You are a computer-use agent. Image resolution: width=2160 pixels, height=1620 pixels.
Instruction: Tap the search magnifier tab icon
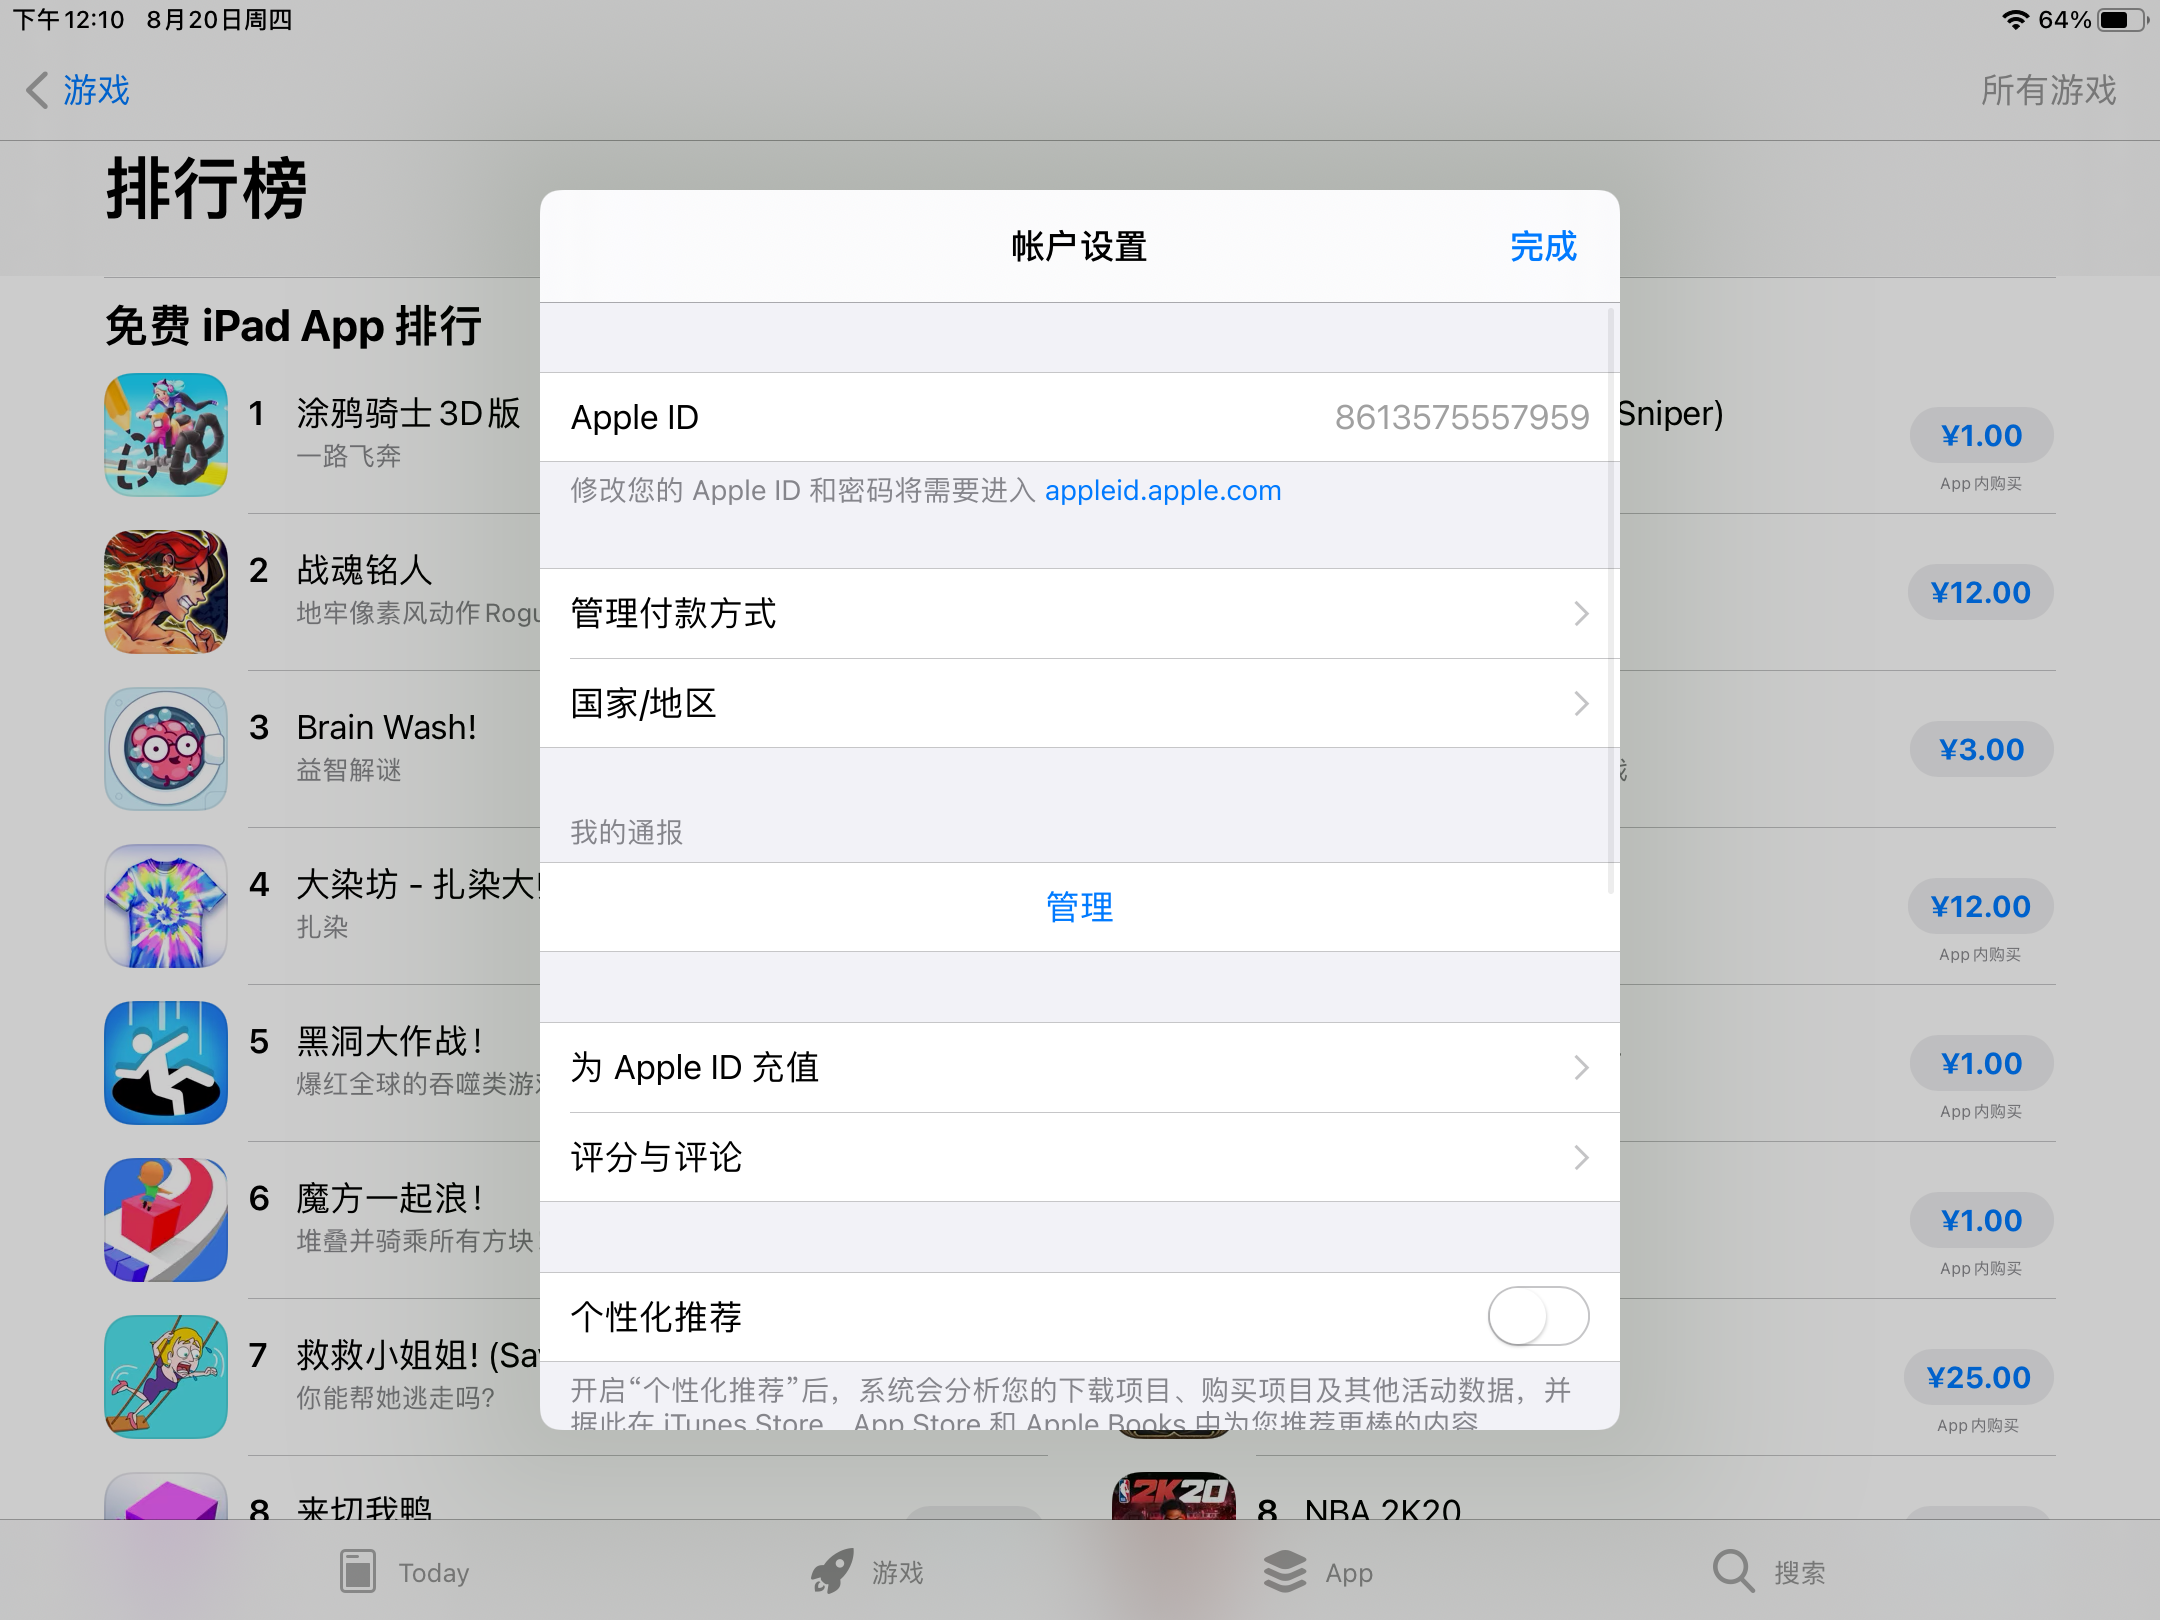click(x=1733, y=1572)
